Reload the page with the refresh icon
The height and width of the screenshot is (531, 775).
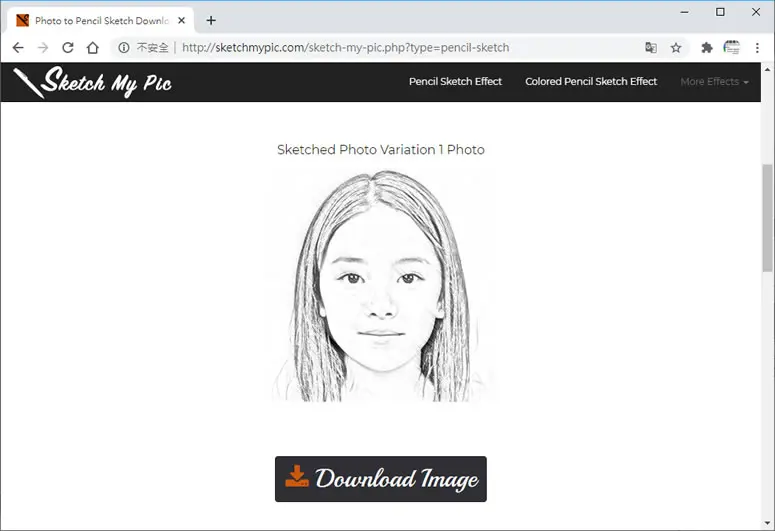pos(68,47)
